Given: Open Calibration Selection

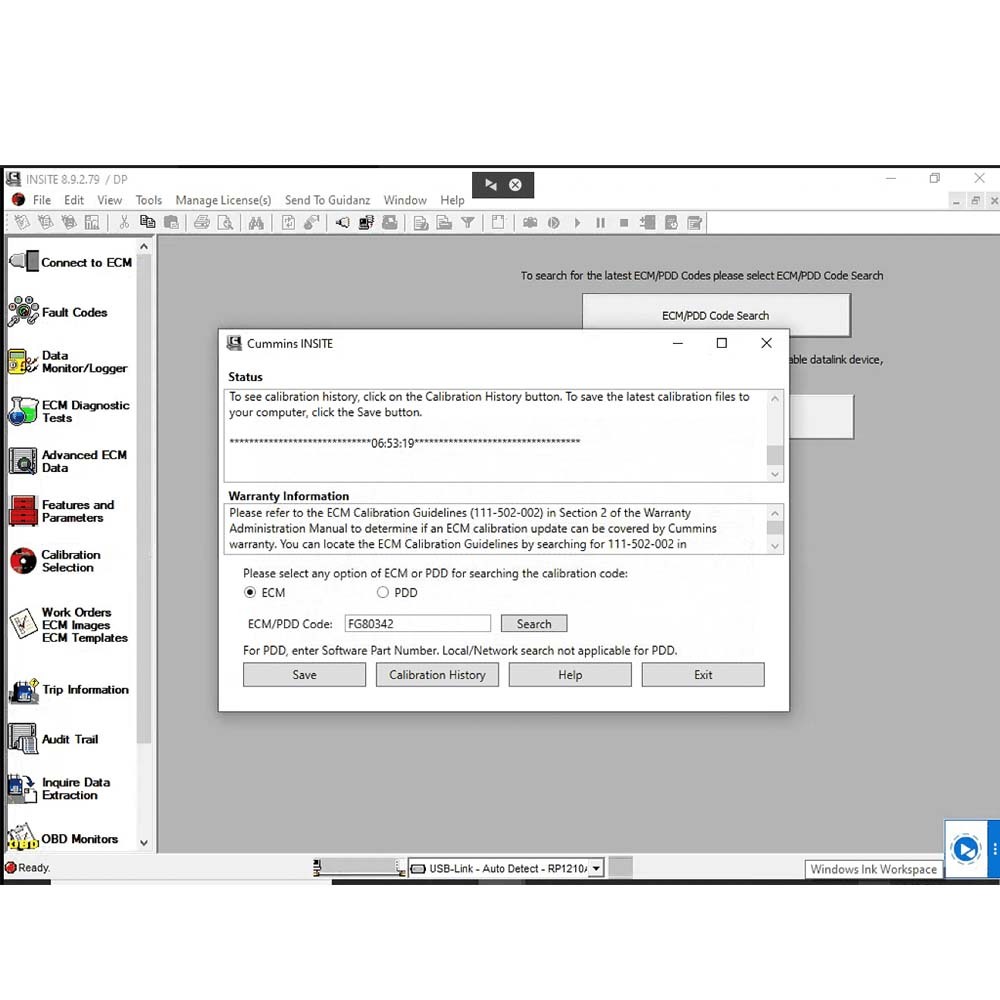Looking at the screenshot, I should point(55,561).
